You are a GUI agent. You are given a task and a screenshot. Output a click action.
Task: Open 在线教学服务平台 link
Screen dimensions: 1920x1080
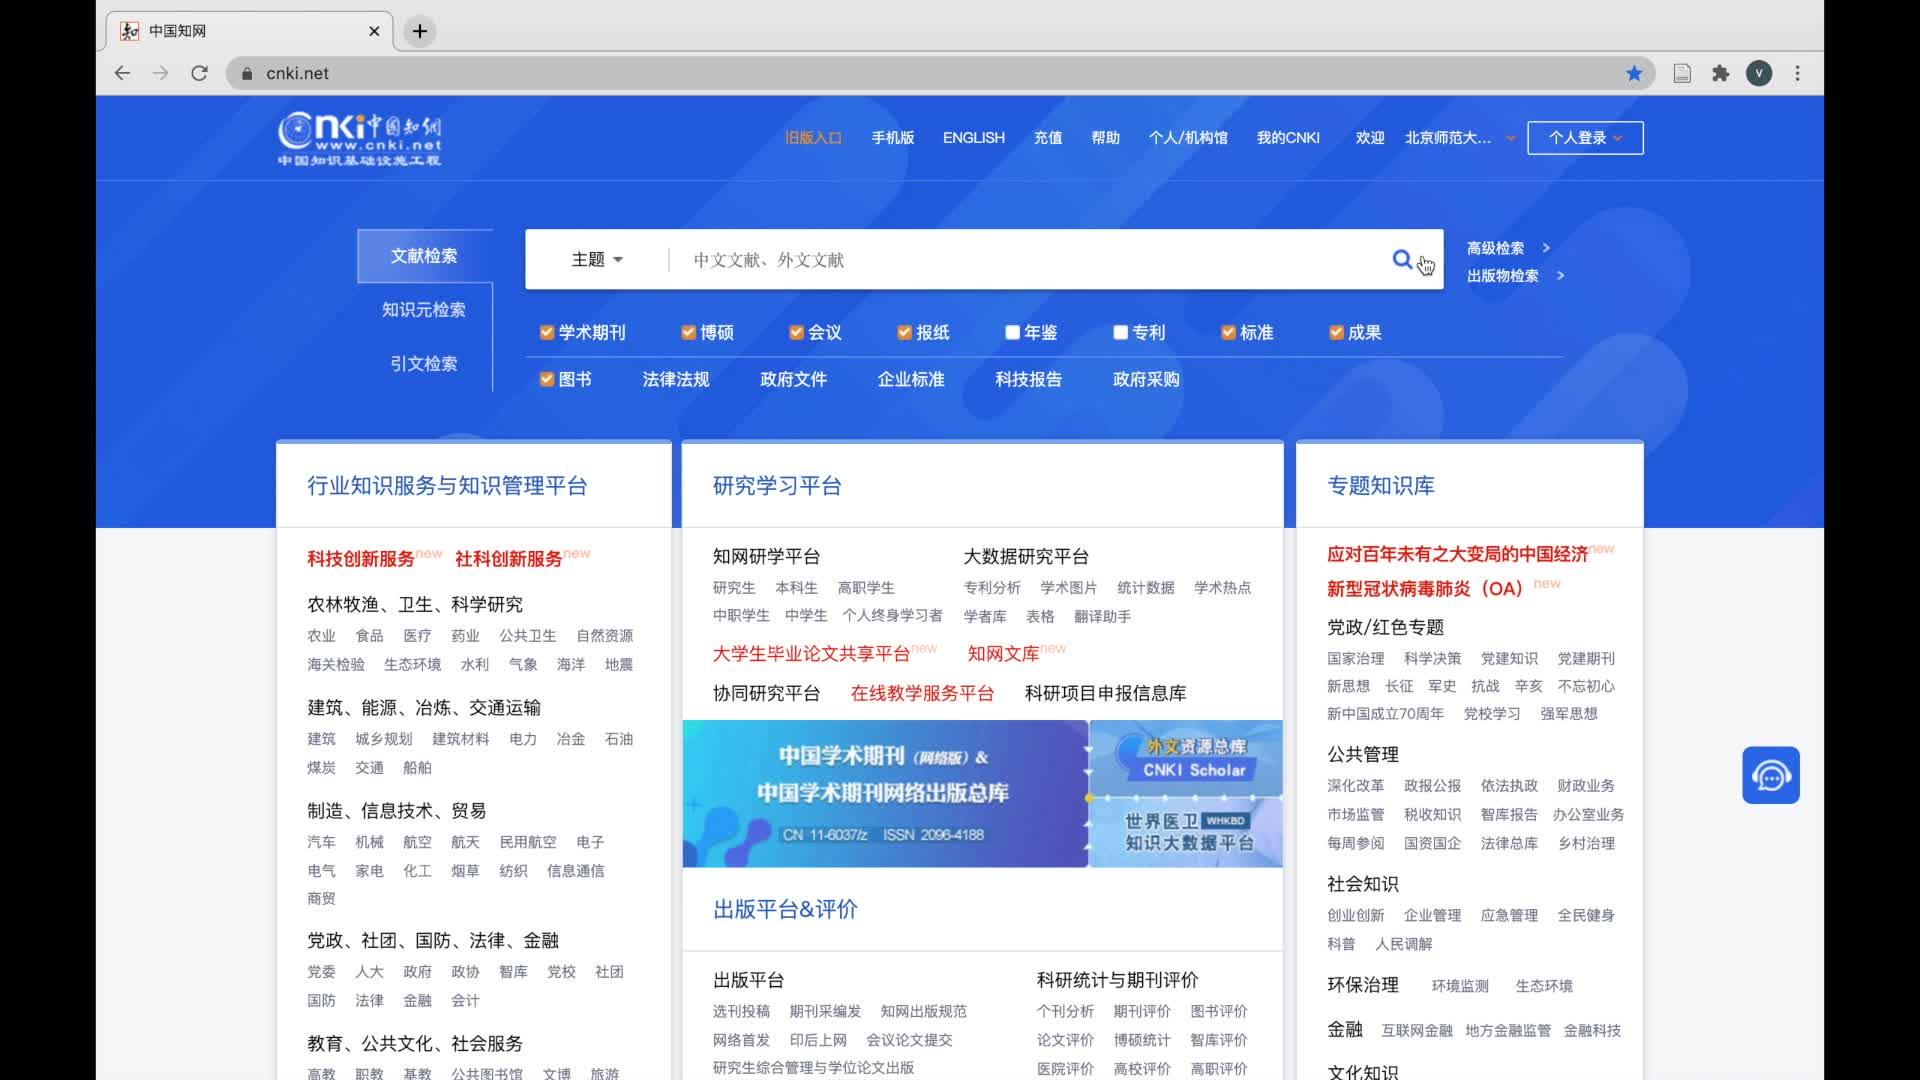click(x=922, y=693)
